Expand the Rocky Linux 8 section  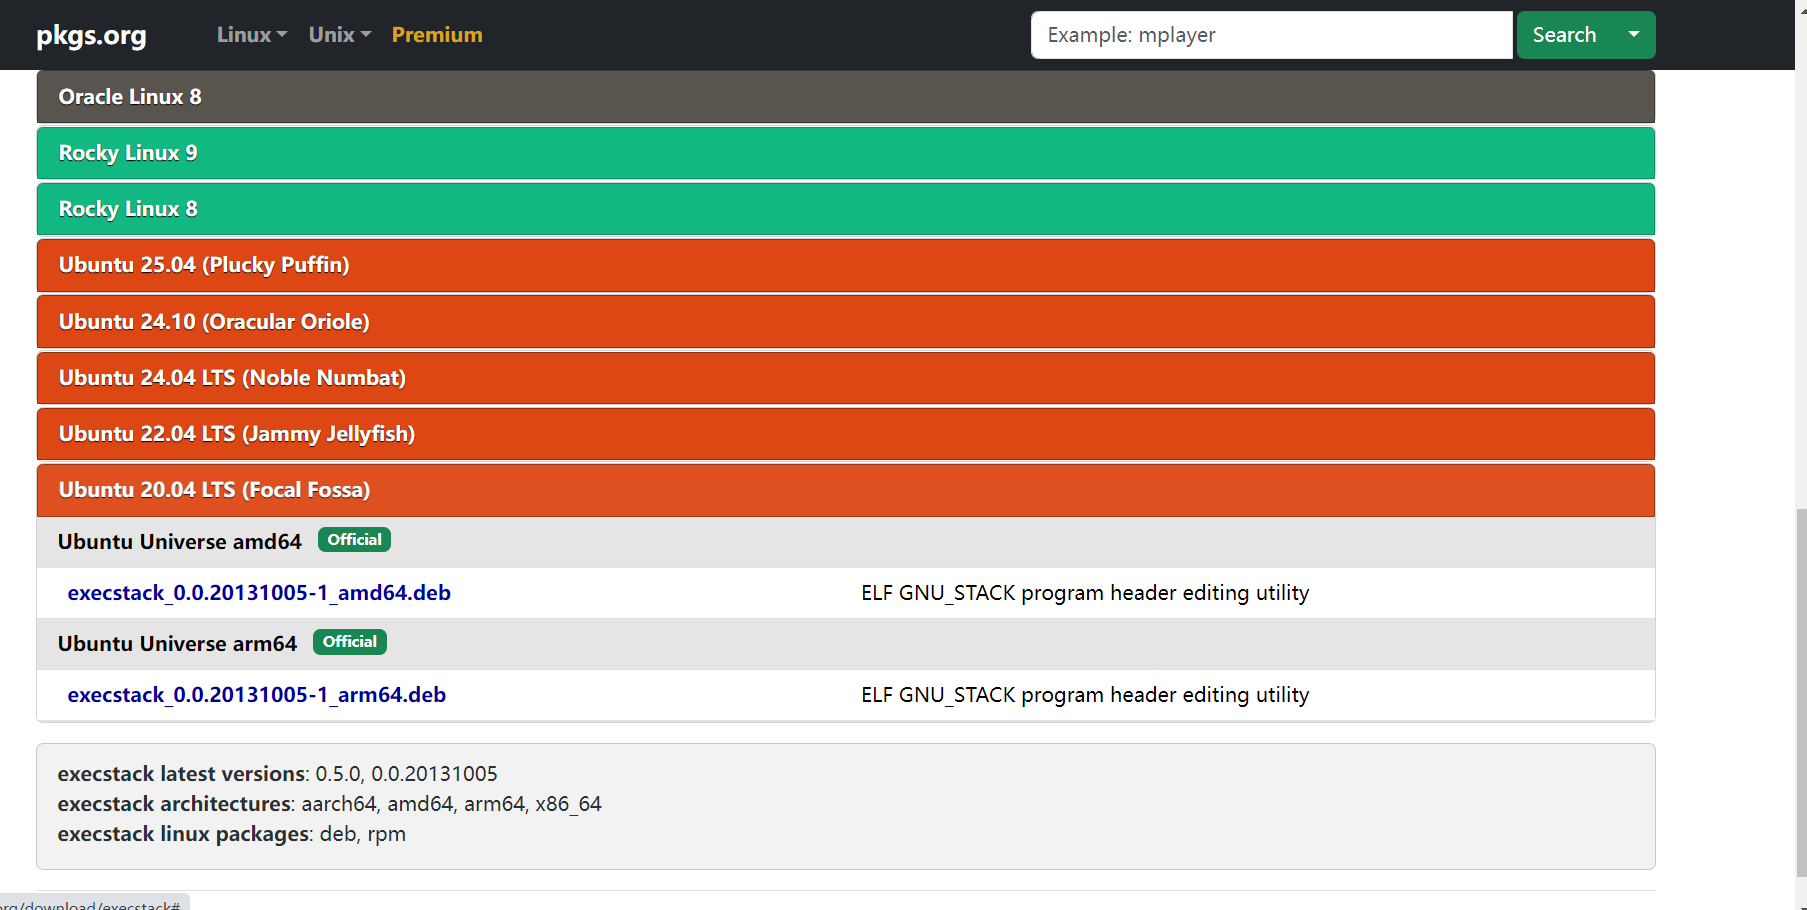846,209
